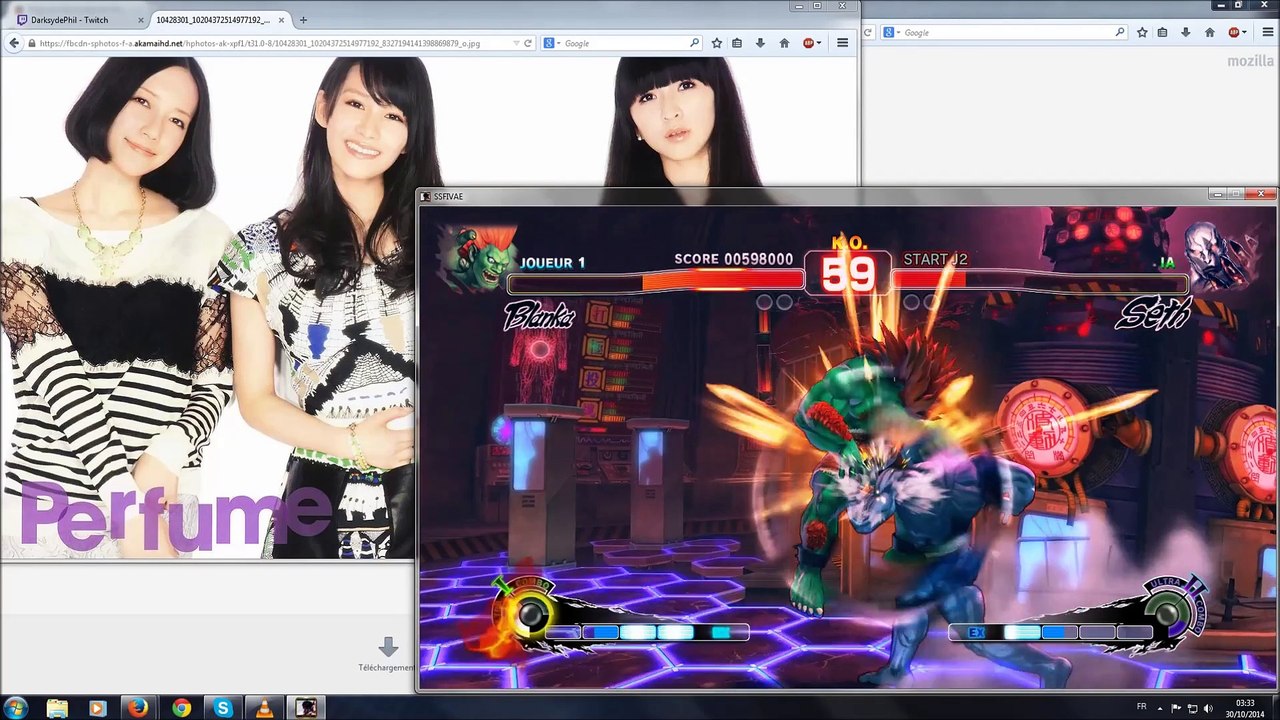The image size is (1280, 720).
Task: Click the START J2 label
Action: tap(935, 259)
